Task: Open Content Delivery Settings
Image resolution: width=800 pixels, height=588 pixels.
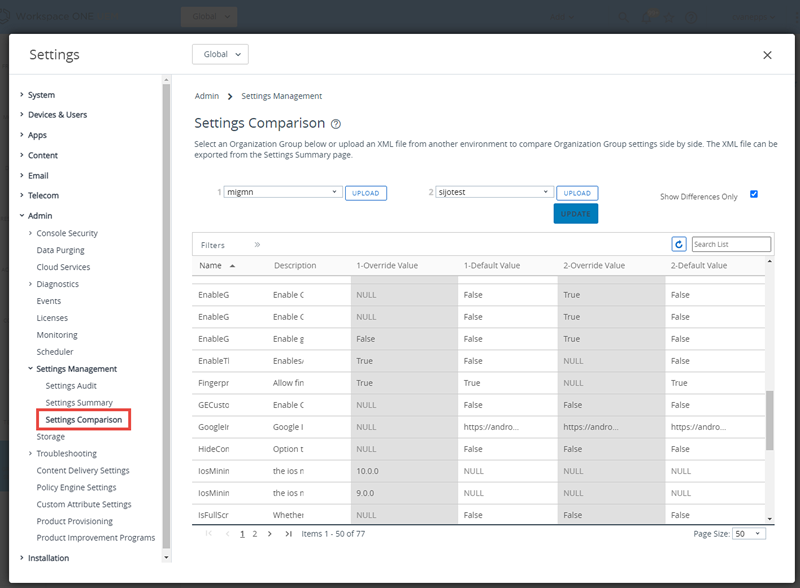Action: (83, 471)
